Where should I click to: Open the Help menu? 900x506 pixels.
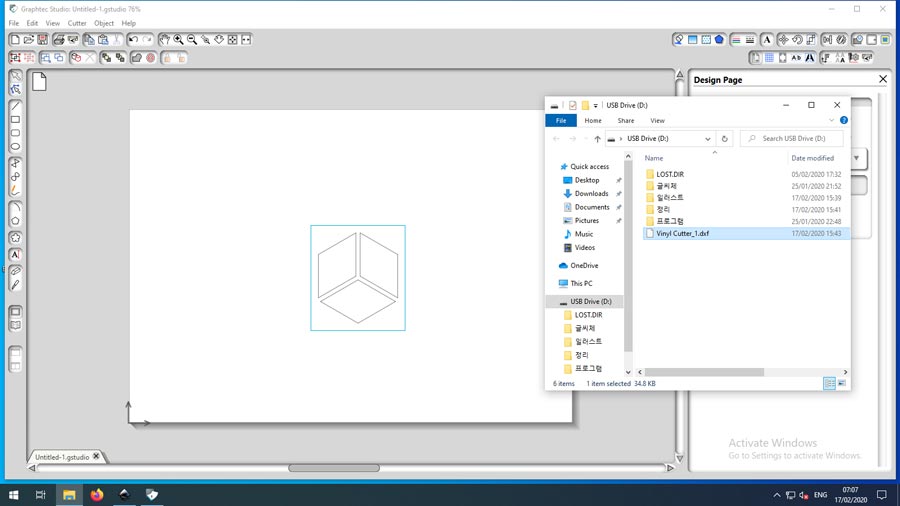click(x=129, y=24)
